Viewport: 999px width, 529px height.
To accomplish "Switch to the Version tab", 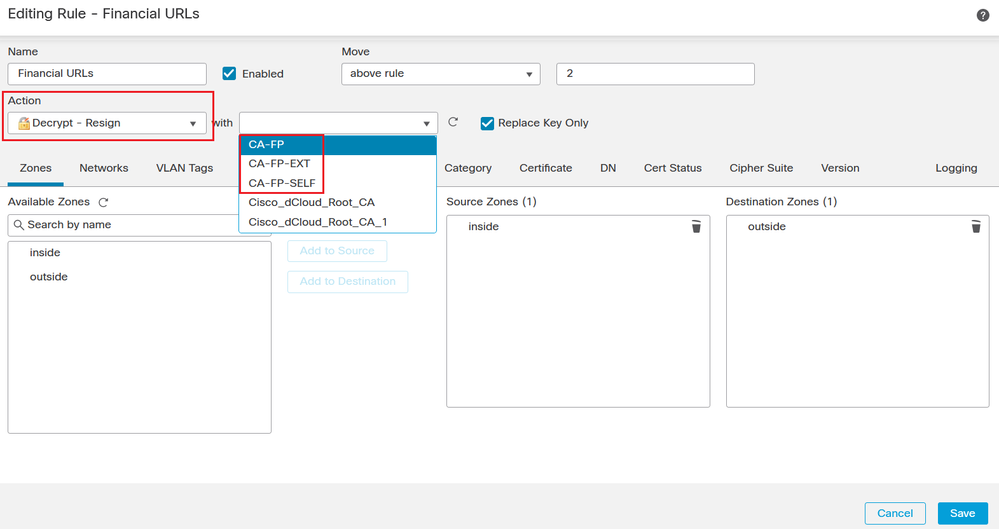I will 840,168.
